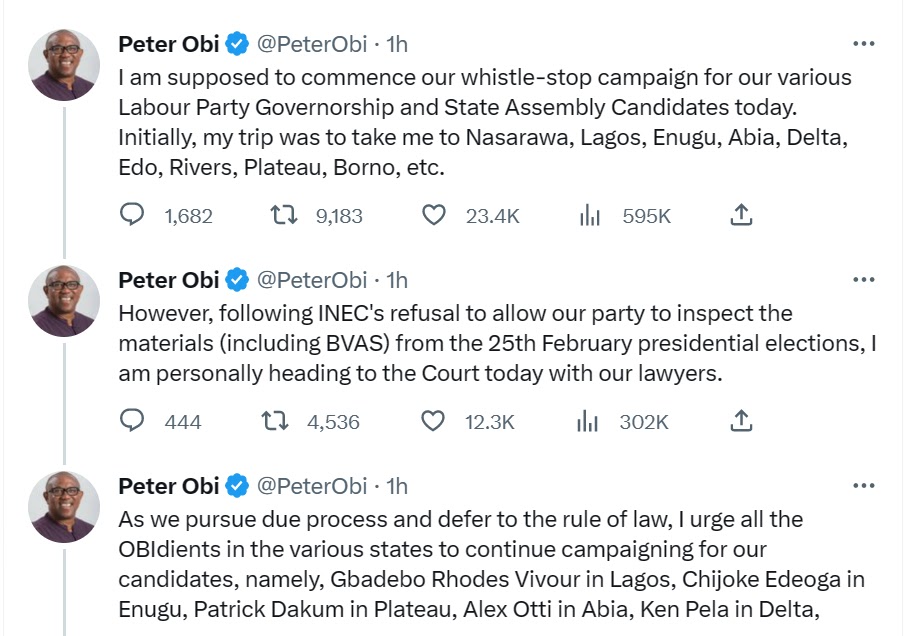Click Peter Obi avatar on third tweet

pos(65,507)
